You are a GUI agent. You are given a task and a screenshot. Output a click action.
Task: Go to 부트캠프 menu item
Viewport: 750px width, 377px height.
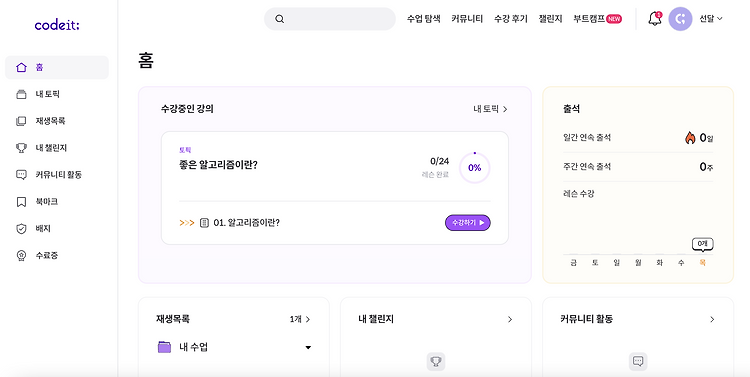[x=597, y=19]
